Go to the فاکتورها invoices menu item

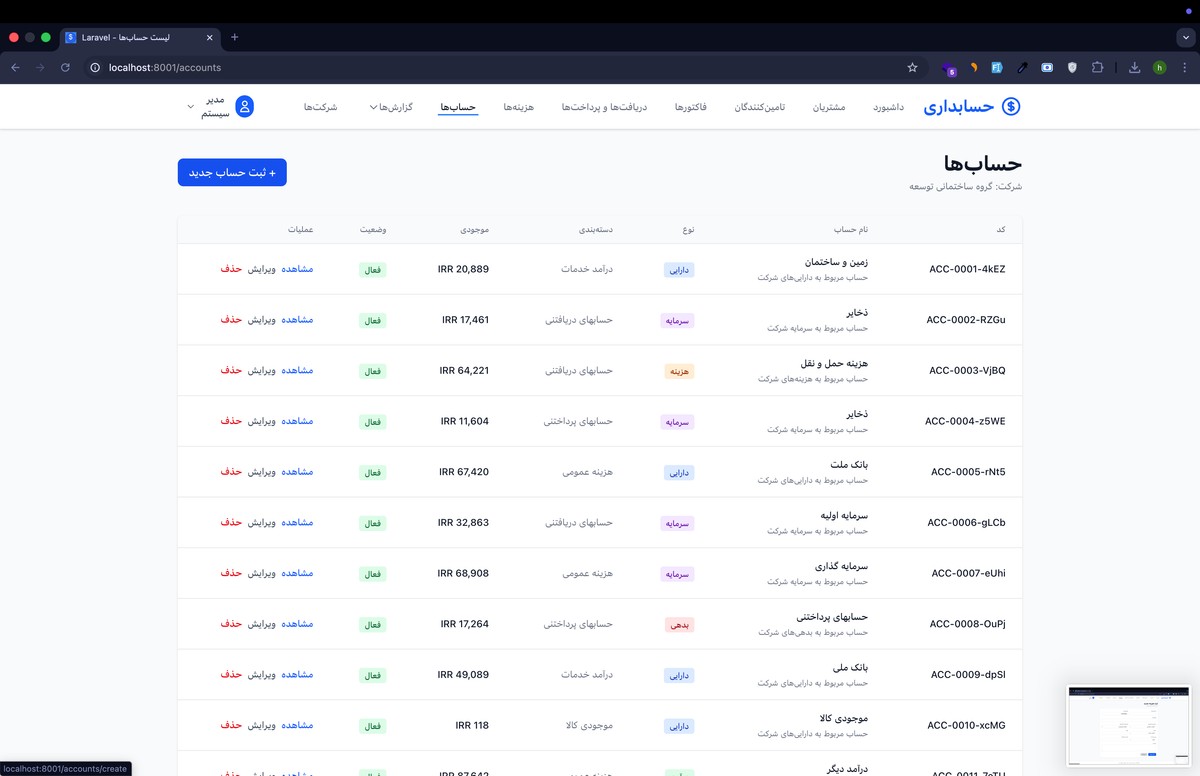691,107
